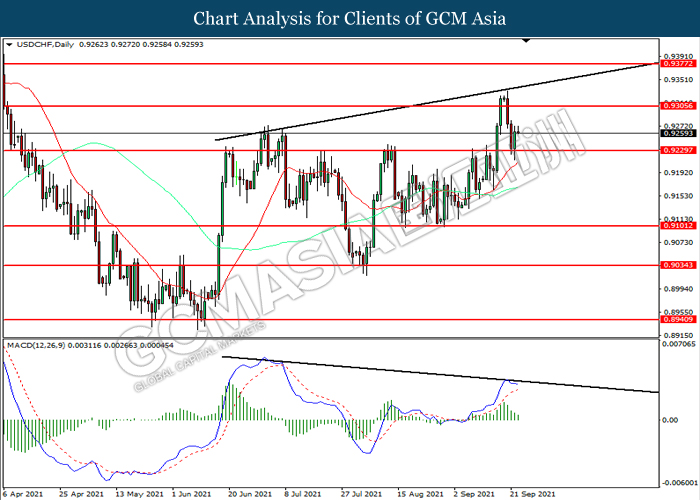Click the 6 Apr 2021 date label
The height and width of the screenshot is (500, 700).
pos(24,493)
